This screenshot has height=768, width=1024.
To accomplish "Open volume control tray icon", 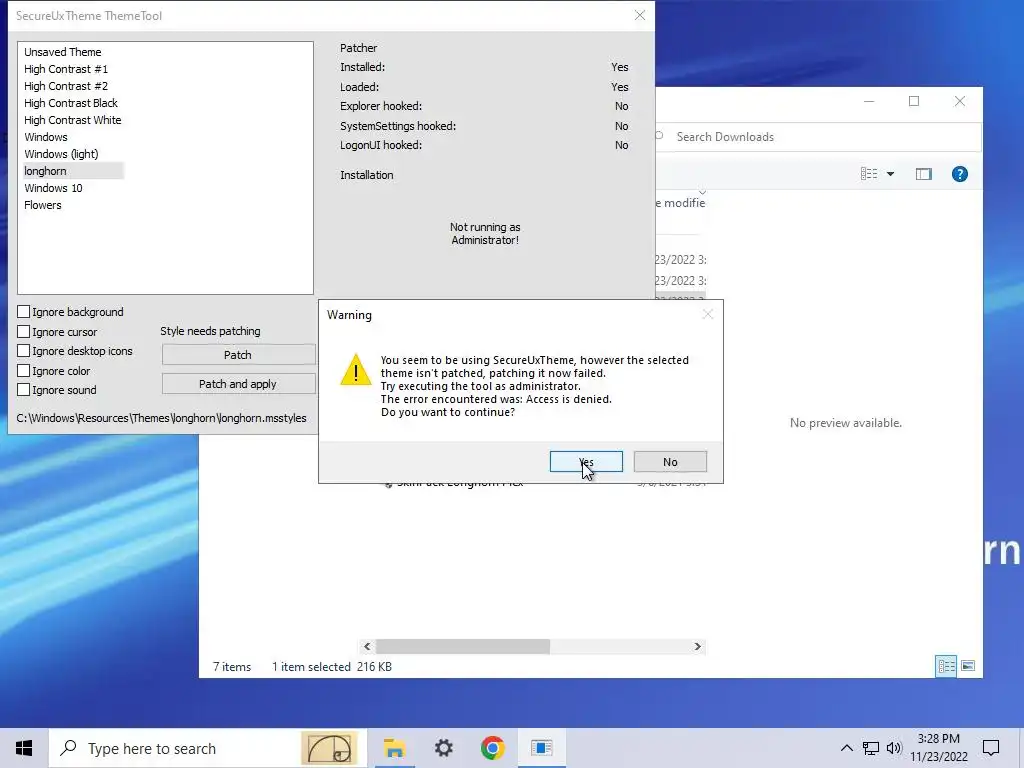I will [894, 748].
